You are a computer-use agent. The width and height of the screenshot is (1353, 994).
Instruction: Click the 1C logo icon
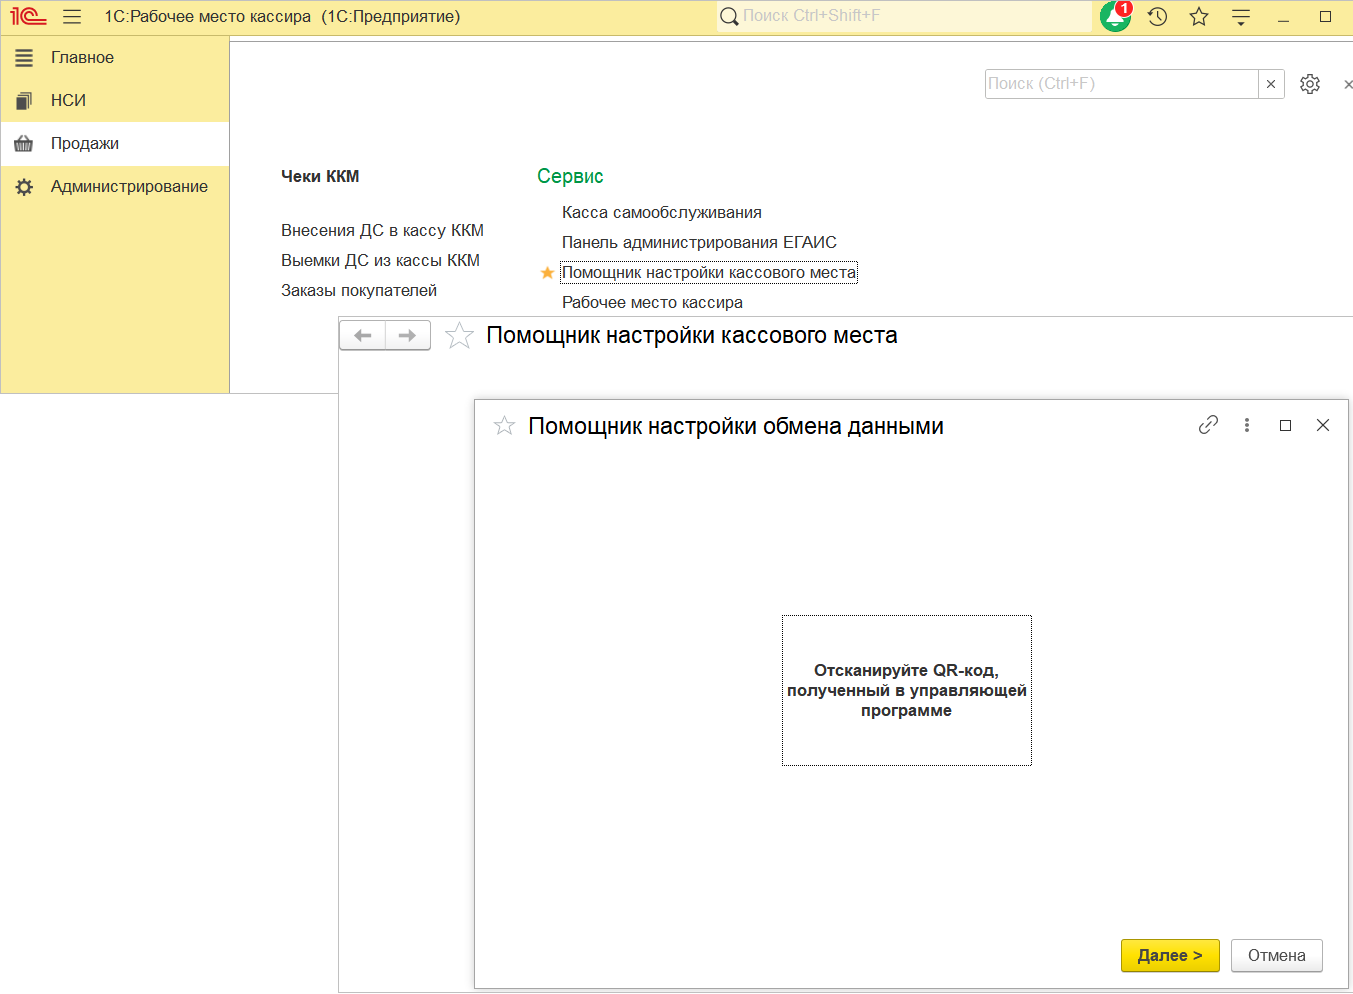28,16
